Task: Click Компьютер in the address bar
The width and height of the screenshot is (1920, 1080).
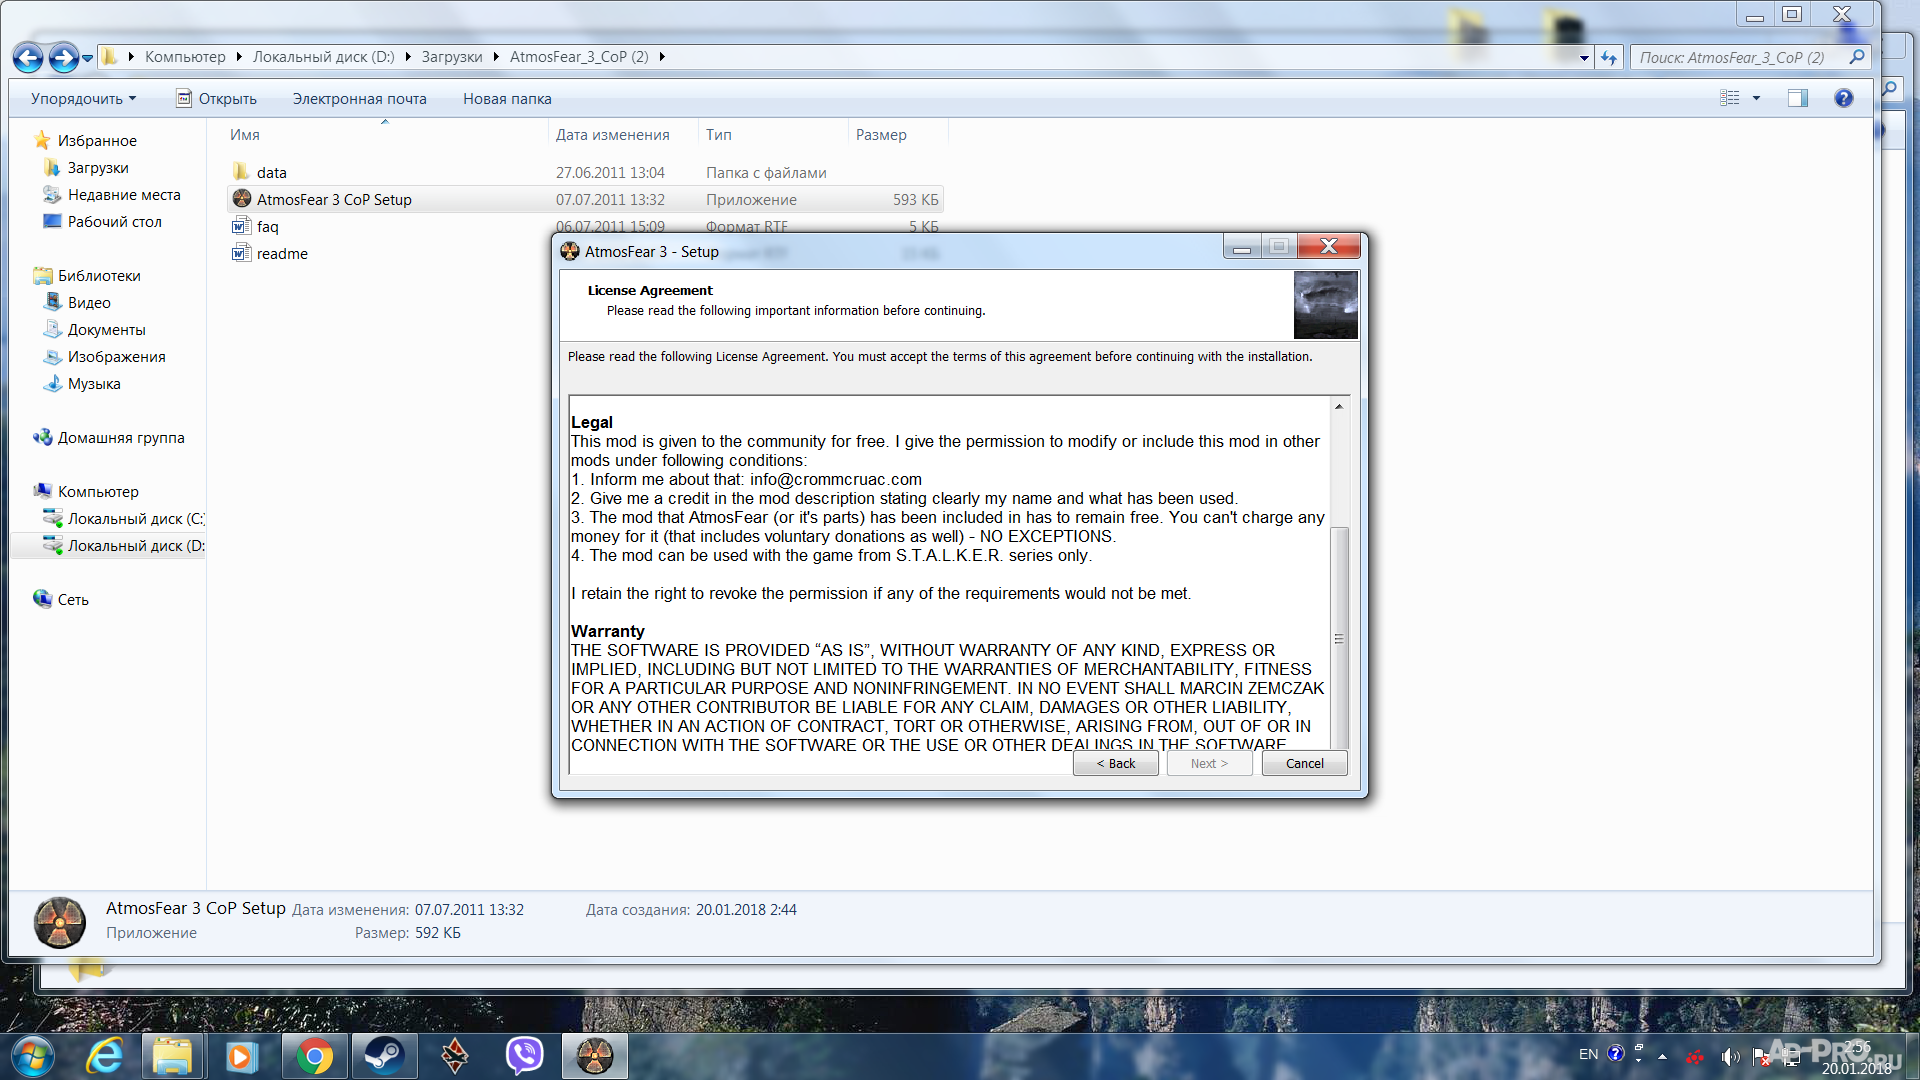Action: coord(185,57)
